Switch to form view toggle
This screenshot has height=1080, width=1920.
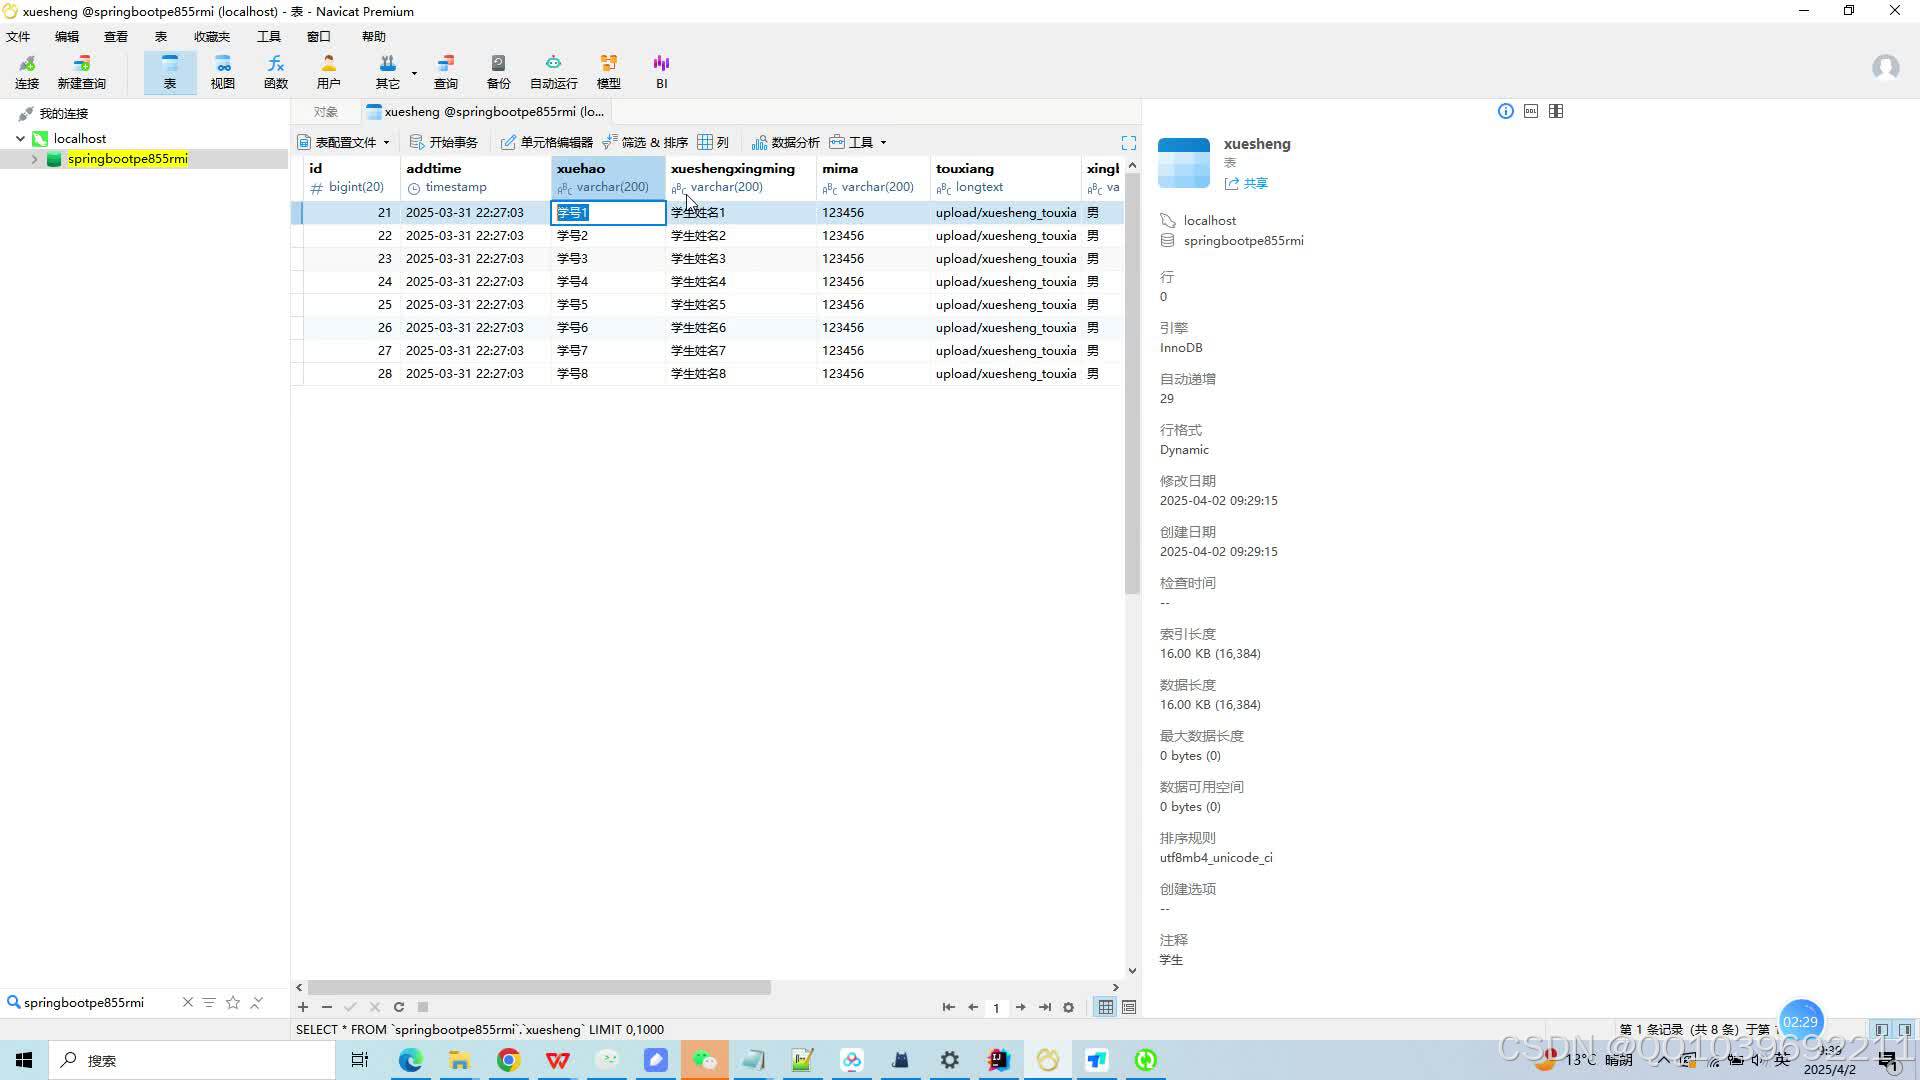(x=1129, y=1007)
